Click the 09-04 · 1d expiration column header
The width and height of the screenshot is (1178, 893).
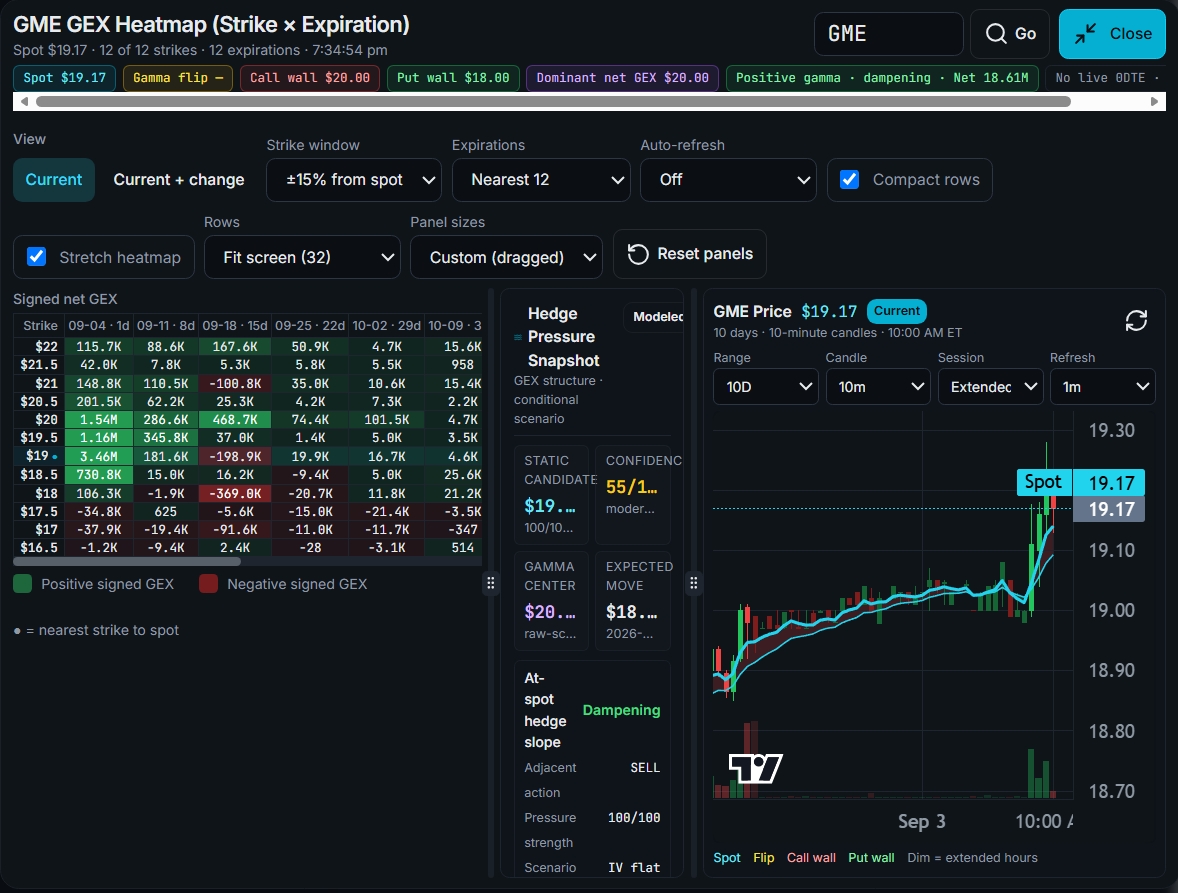98,325
